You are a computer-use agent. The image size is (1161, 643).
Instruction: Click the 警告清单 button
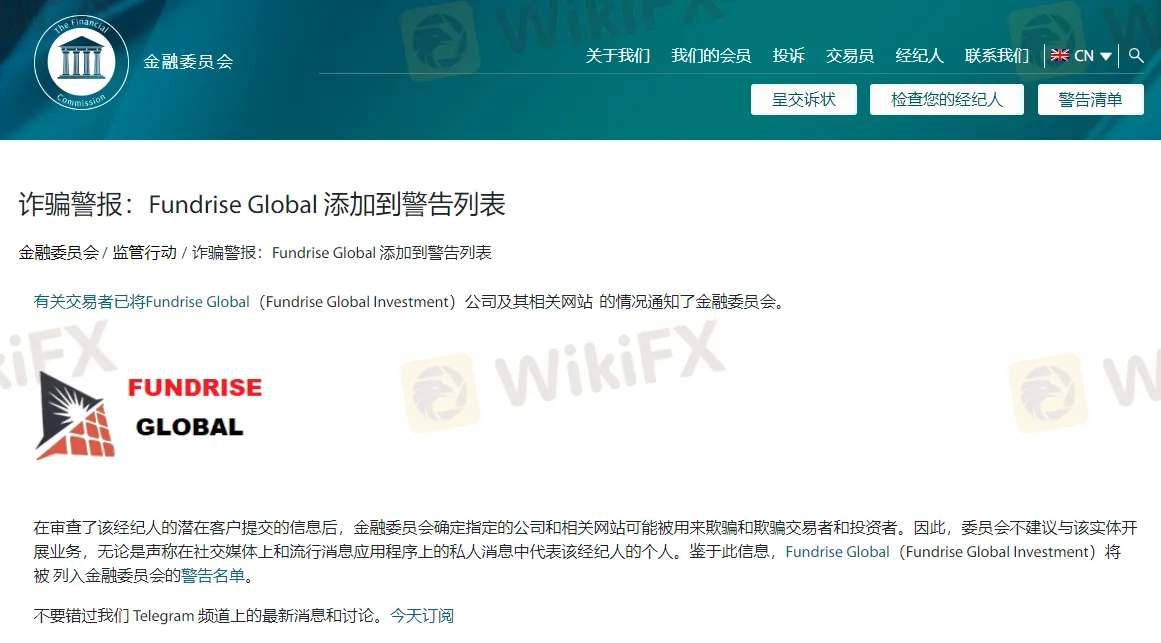[1091, 99]
